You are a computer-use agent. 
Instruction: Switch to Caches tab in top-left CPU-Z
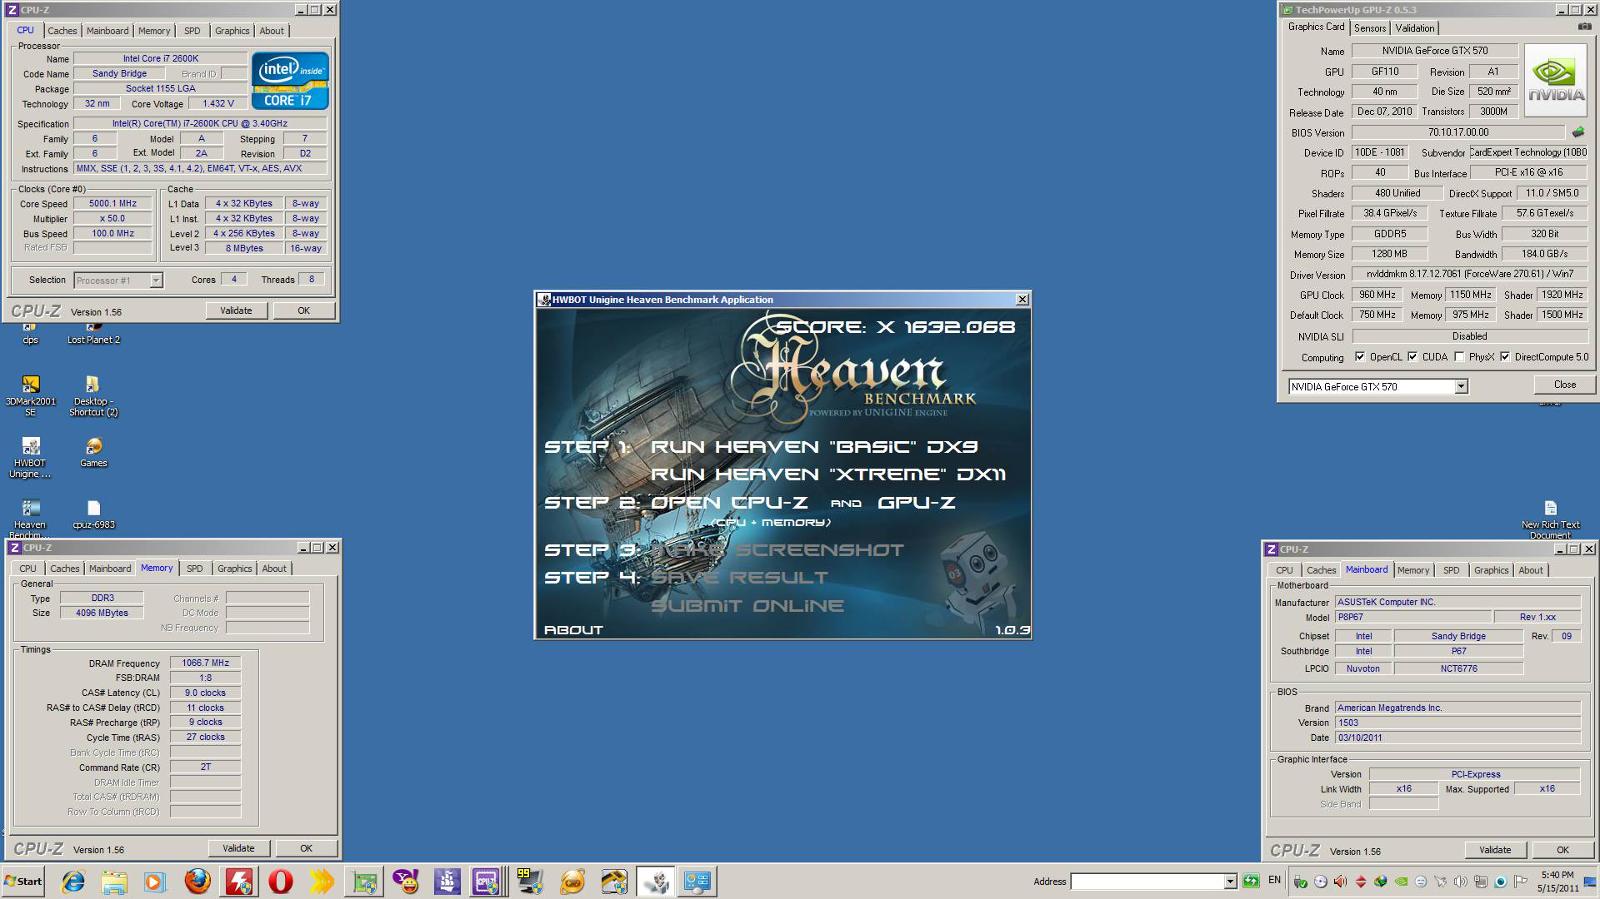[62, 31]
